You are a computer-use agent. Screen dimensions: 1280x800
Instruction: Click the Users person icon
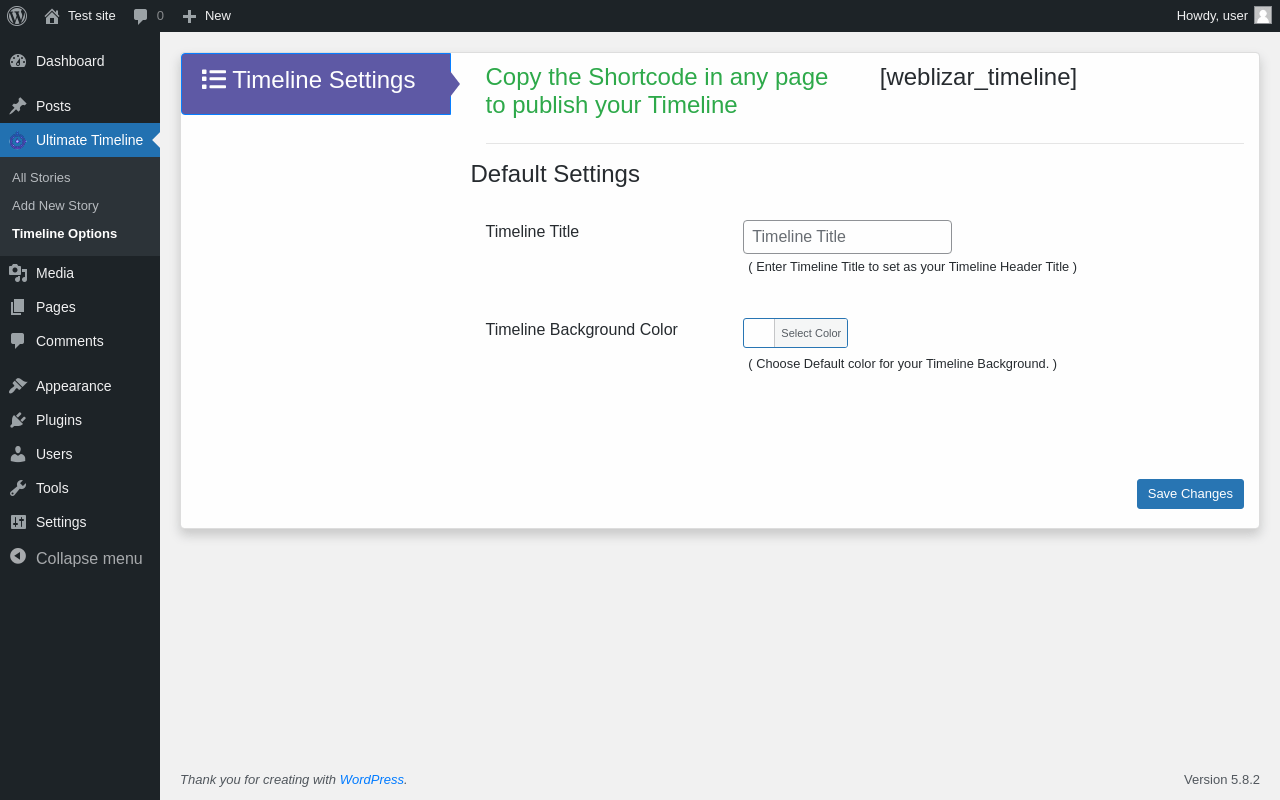tap(18, 454)
